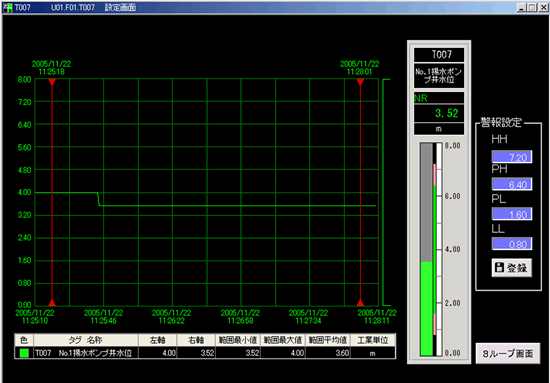Select the T007 No.1 pump well row
This screenshot has height=383, width=550.
tap(205, 353)
